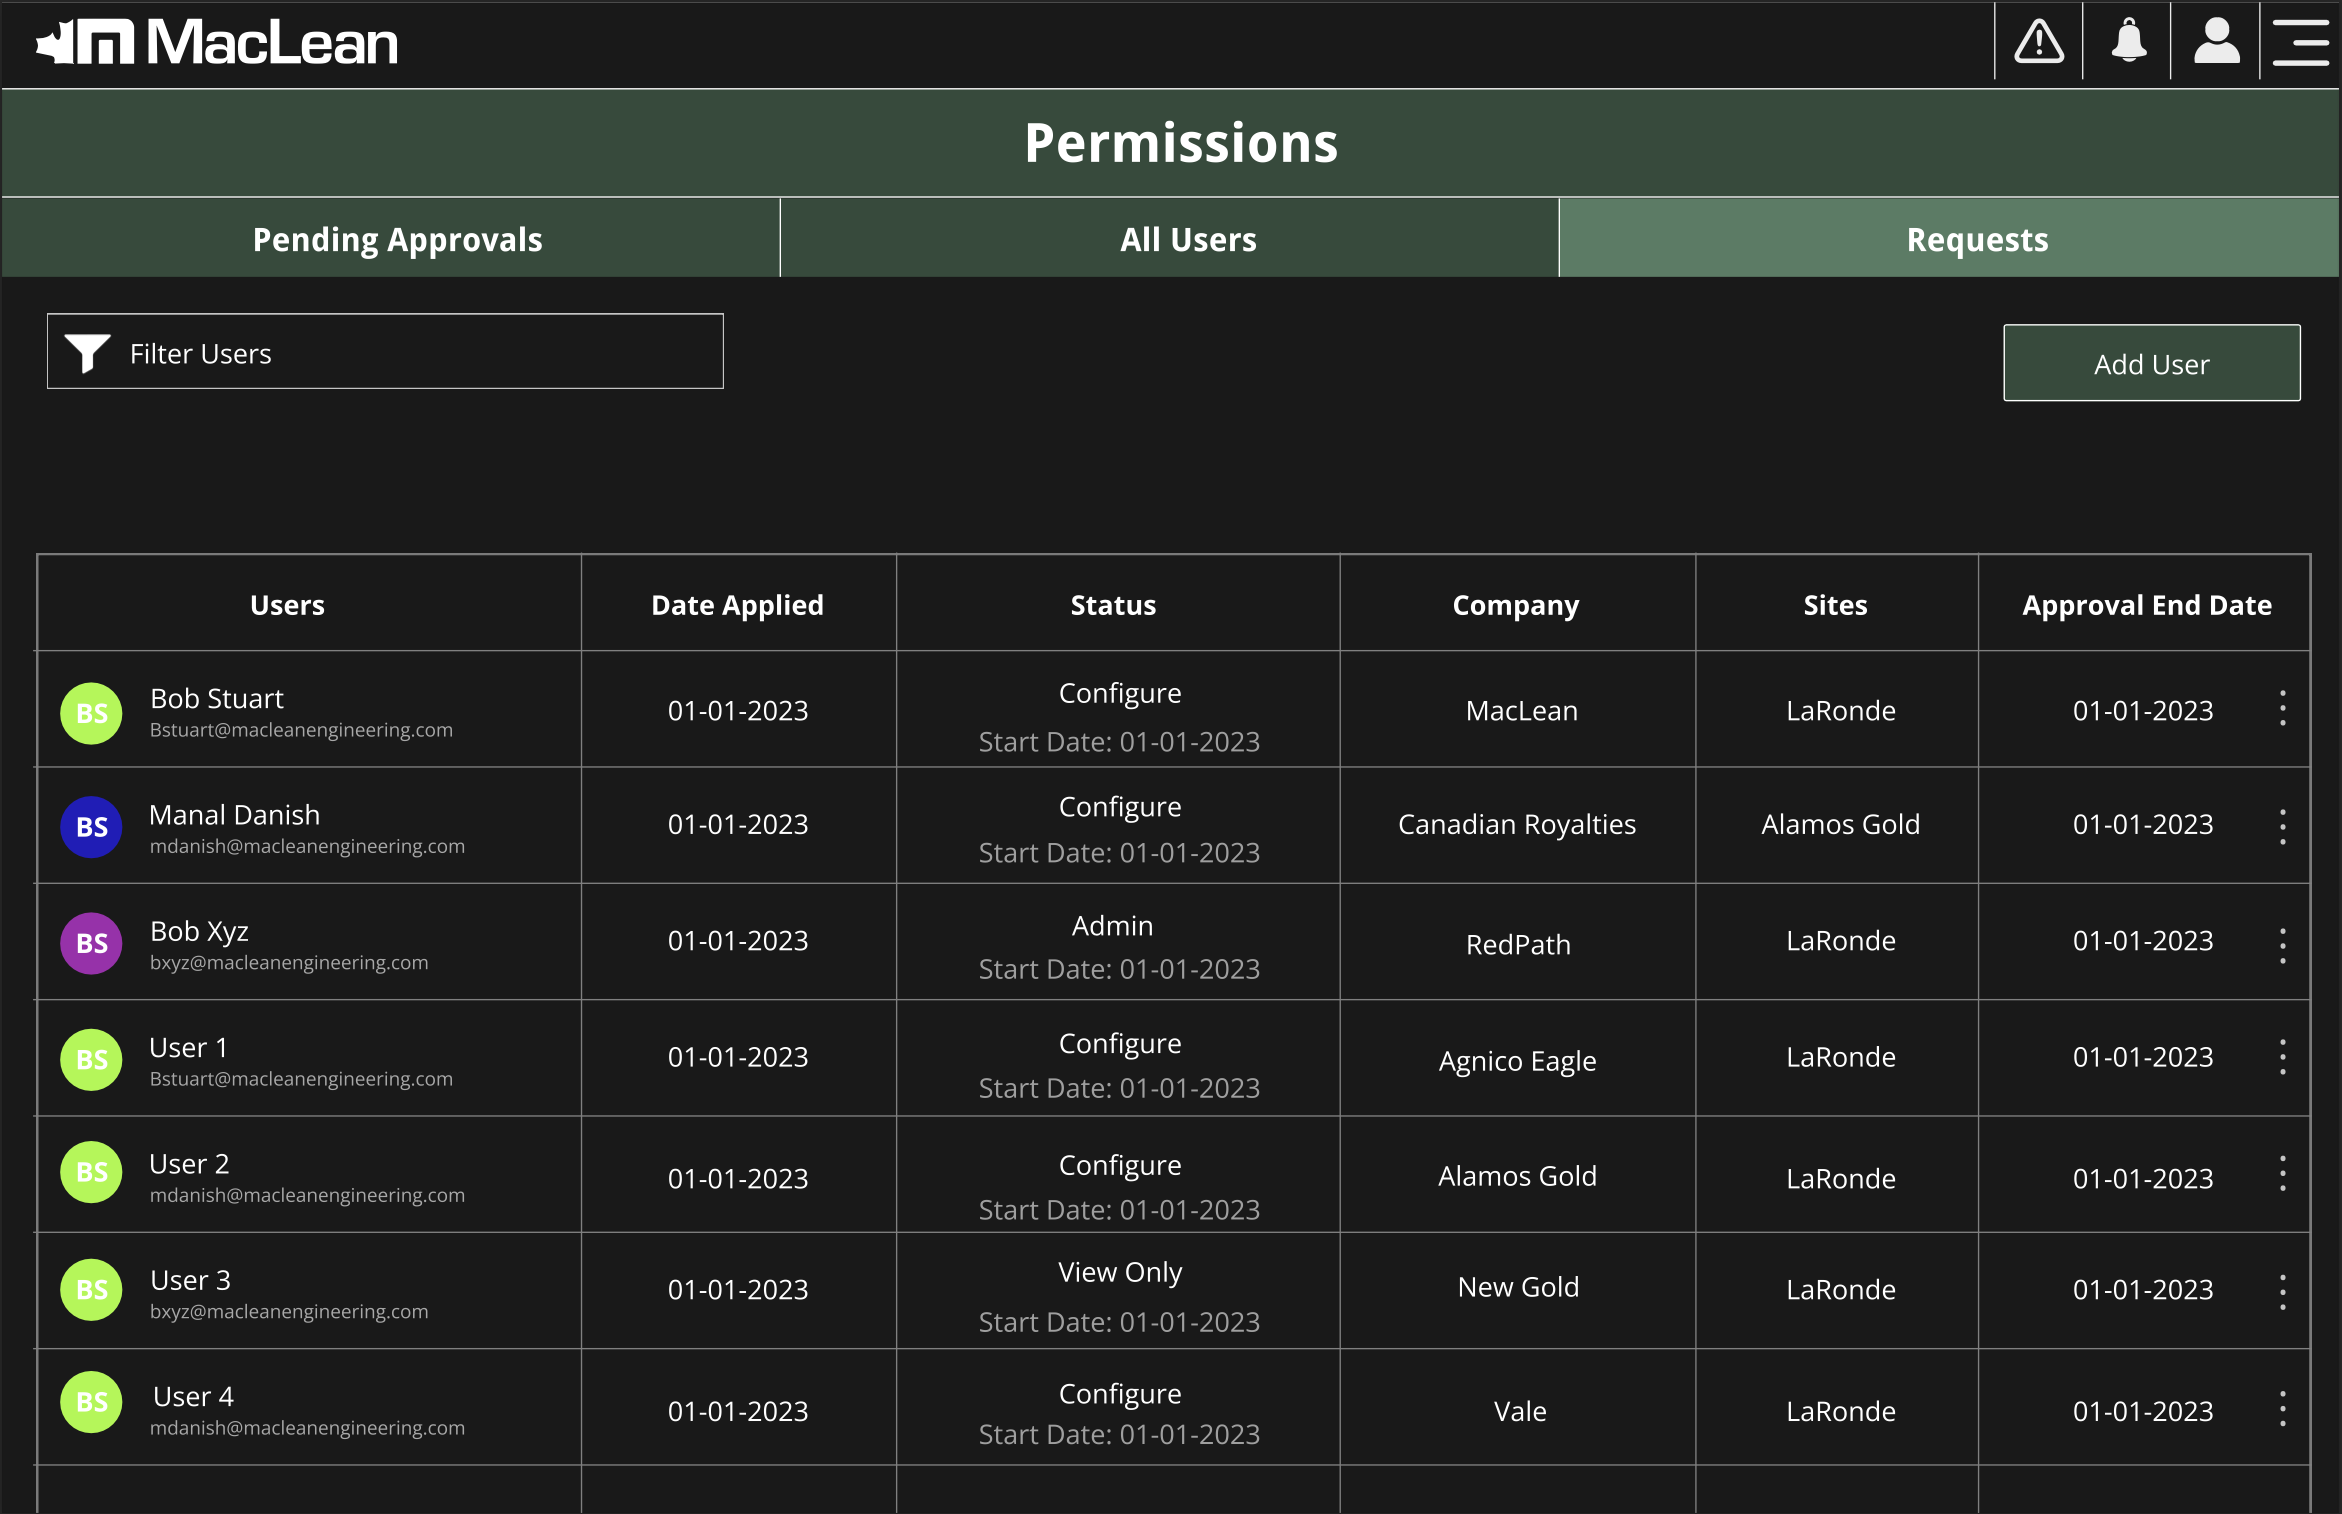Open three-dot menu for Bob Stuart
2342x1514 pixels.
pos(2282,708)
